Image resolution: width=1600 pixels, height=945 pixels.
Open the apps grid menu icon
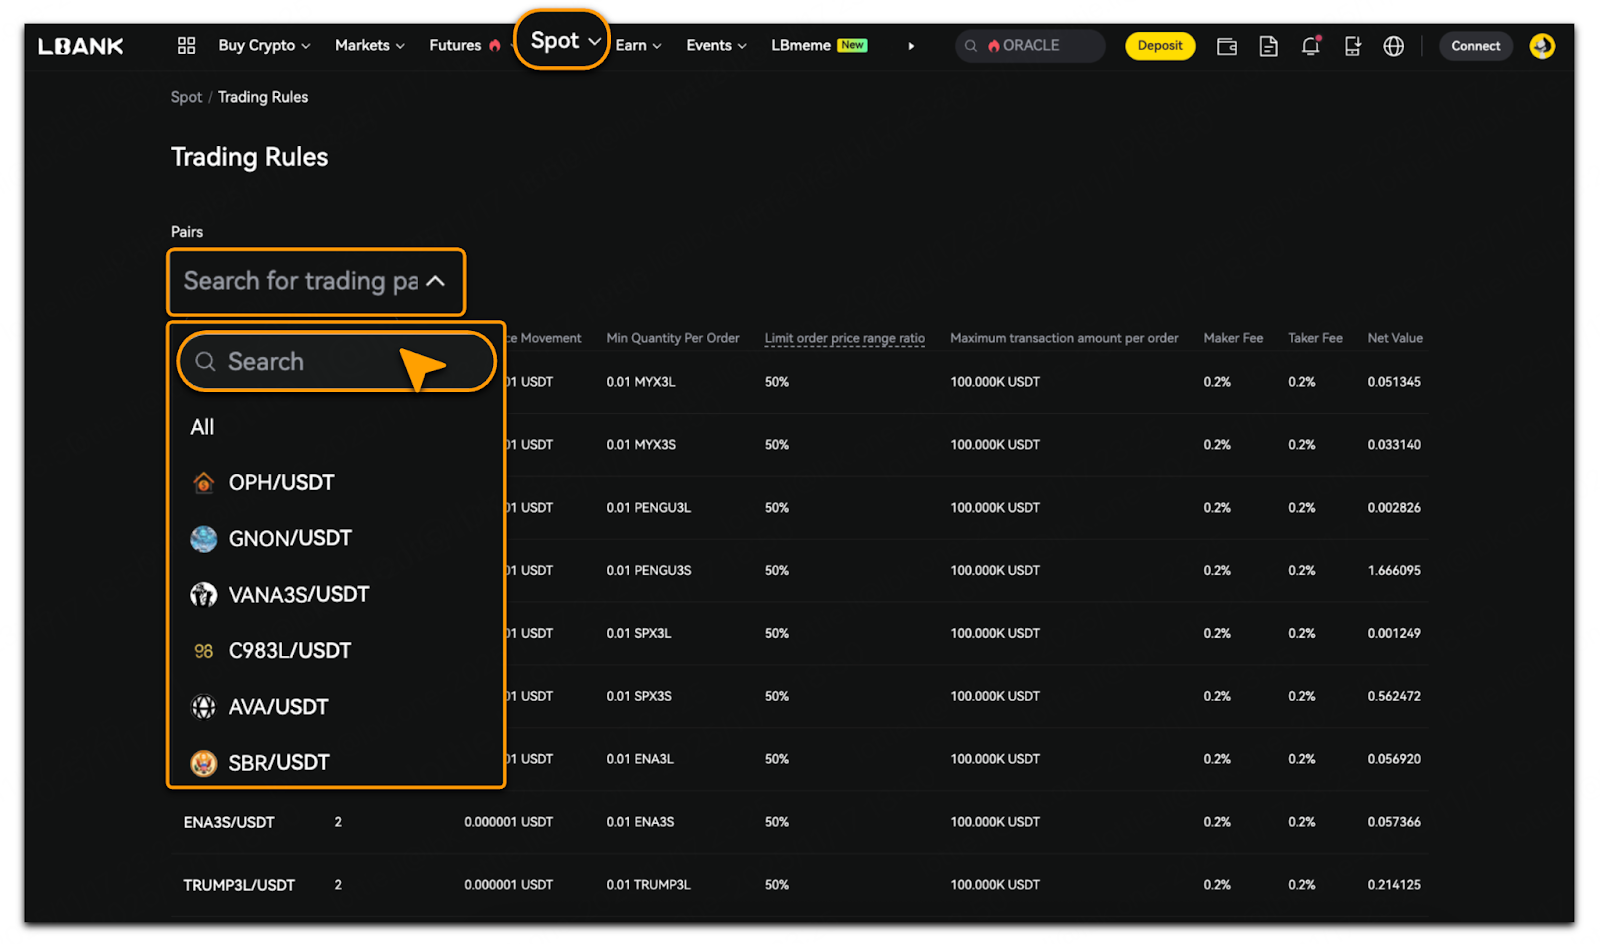click(x=186, y=46)
